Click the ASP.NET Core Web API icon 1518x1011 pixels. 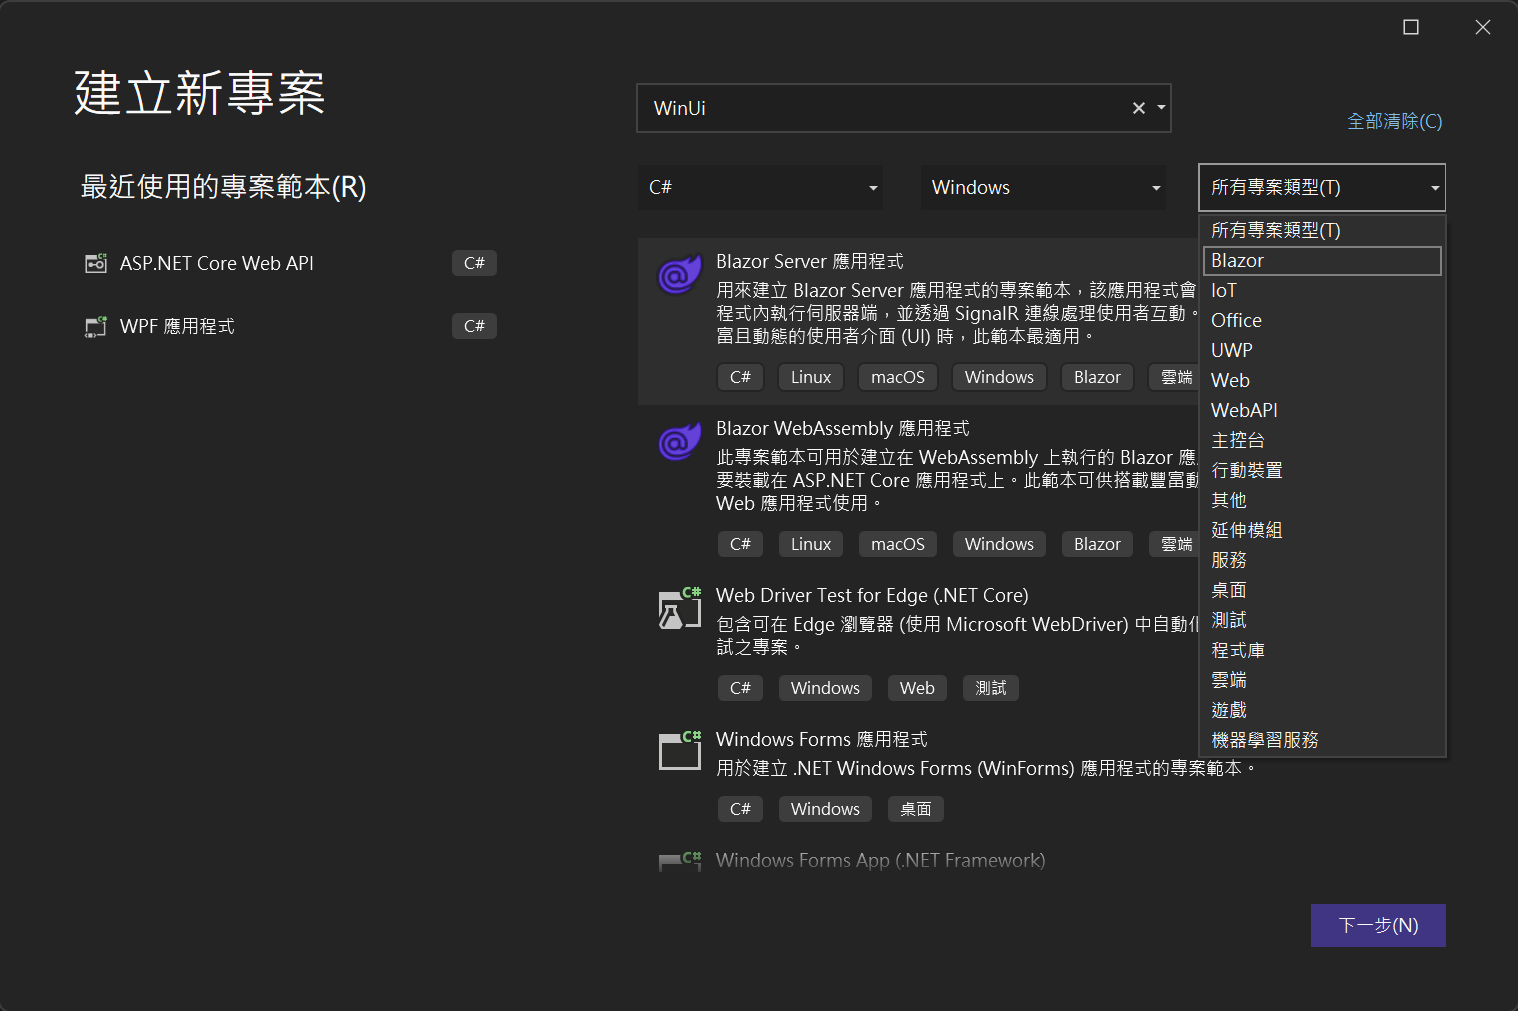(96, 263)
